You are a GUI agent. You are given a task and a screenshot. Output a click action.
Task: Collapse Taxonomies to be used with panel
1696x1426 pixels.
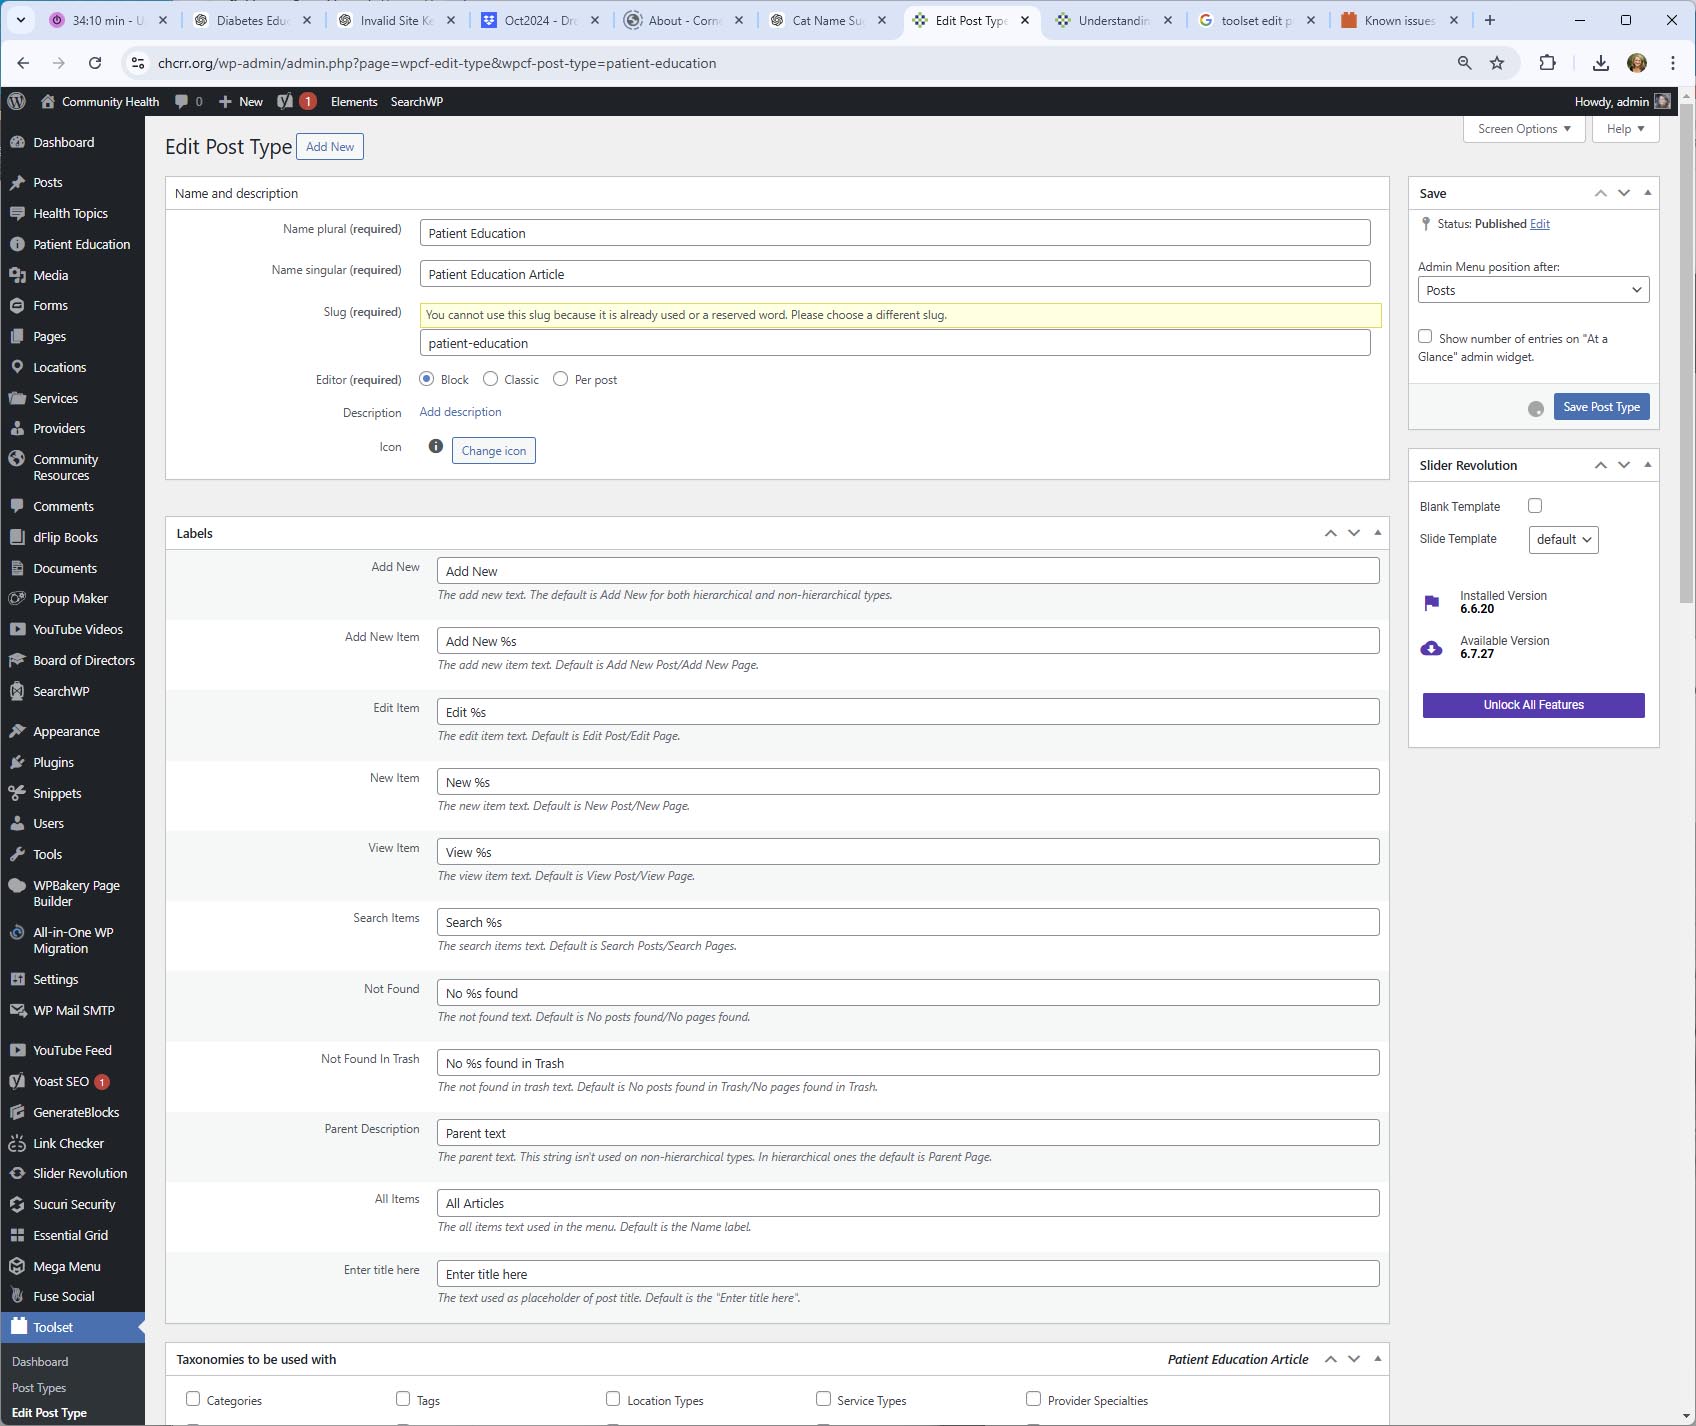(1378, 1359)
